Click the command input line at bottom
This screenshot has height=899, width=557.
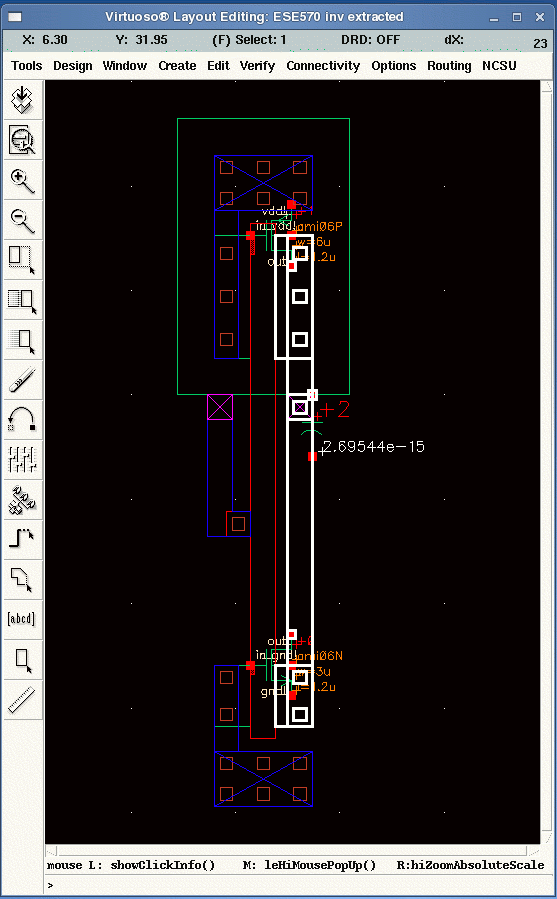295,885
